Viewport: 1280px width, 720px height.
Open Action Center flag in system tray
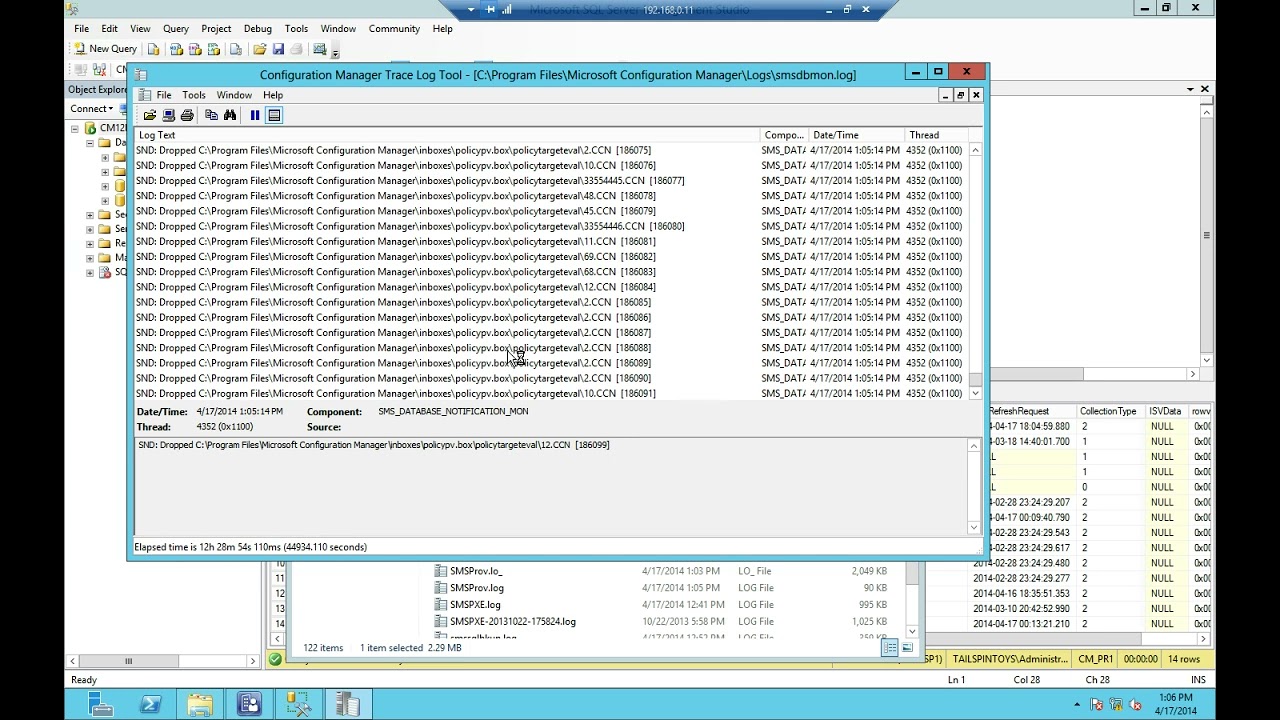click(x=1097, y=705)
